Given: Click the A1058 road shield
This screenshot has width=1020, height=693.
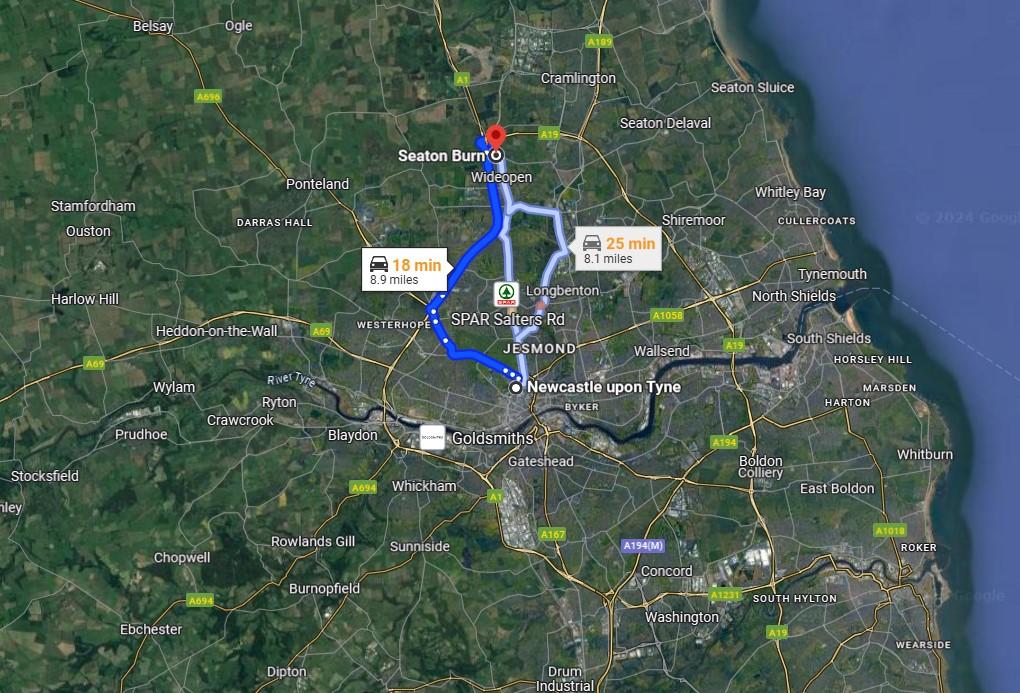Looking at the screenshot, I should [667, 316].
